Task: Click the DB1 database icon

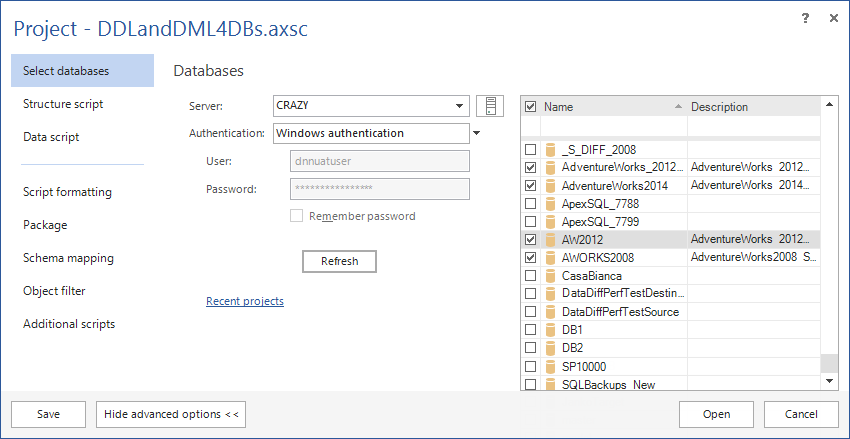Action: pos(549,329)
